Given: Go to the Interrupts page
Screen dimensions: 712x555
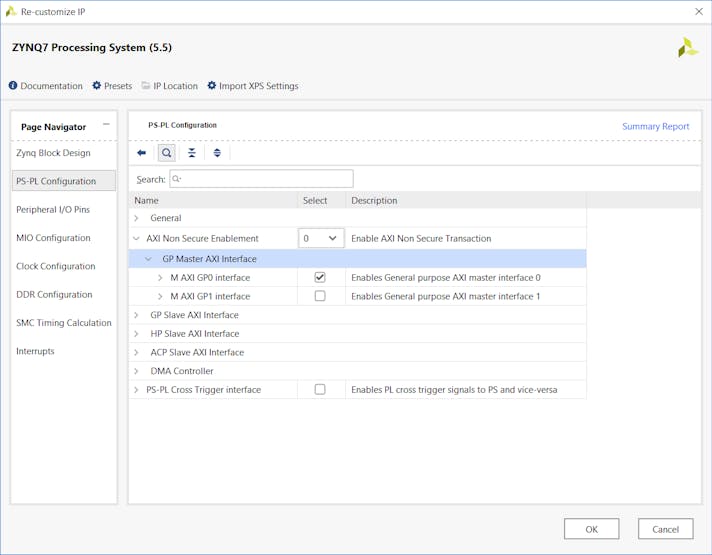Looking at the screenshot, I should click(35, 351).
